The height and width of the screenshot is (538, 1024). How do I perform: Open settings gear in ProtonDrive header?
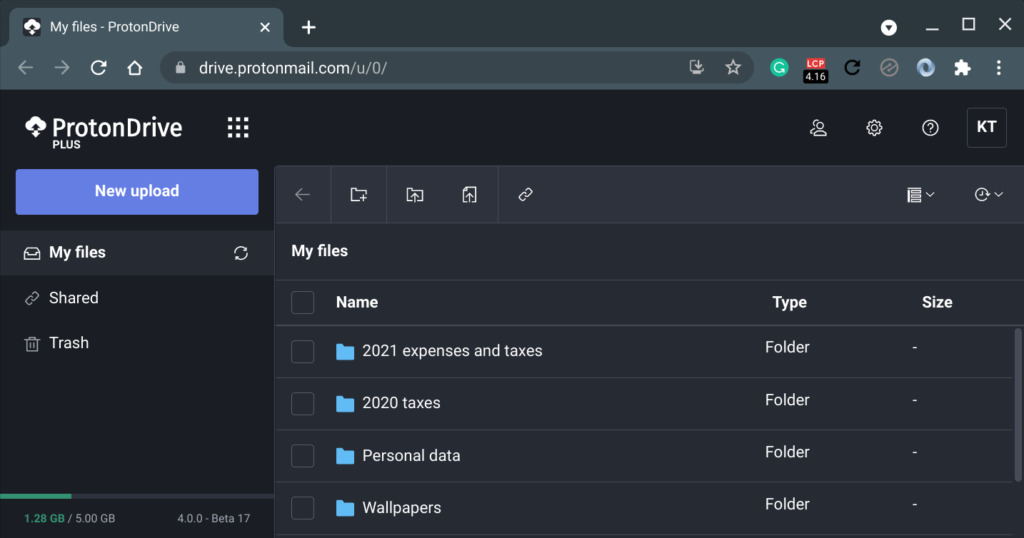click(874, 128)
